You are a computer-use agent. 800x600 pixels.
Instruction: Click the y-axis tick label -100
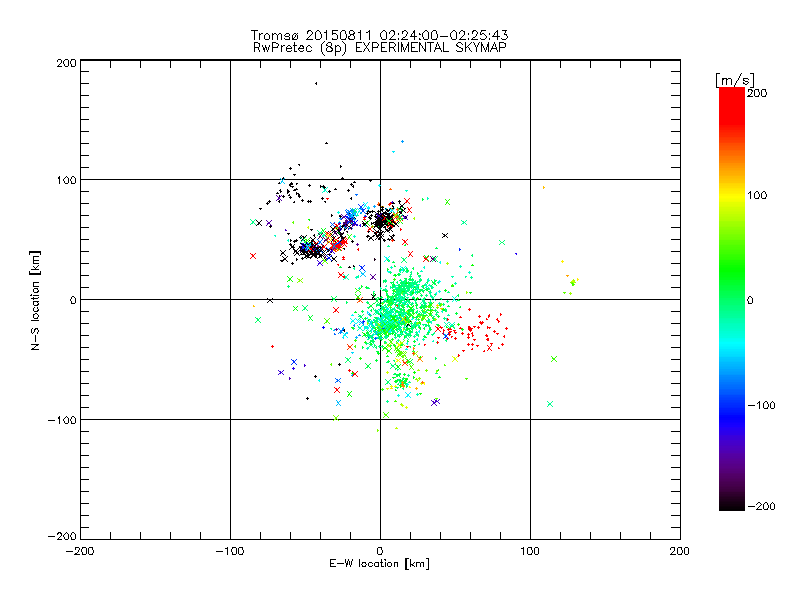coord(62,420)
